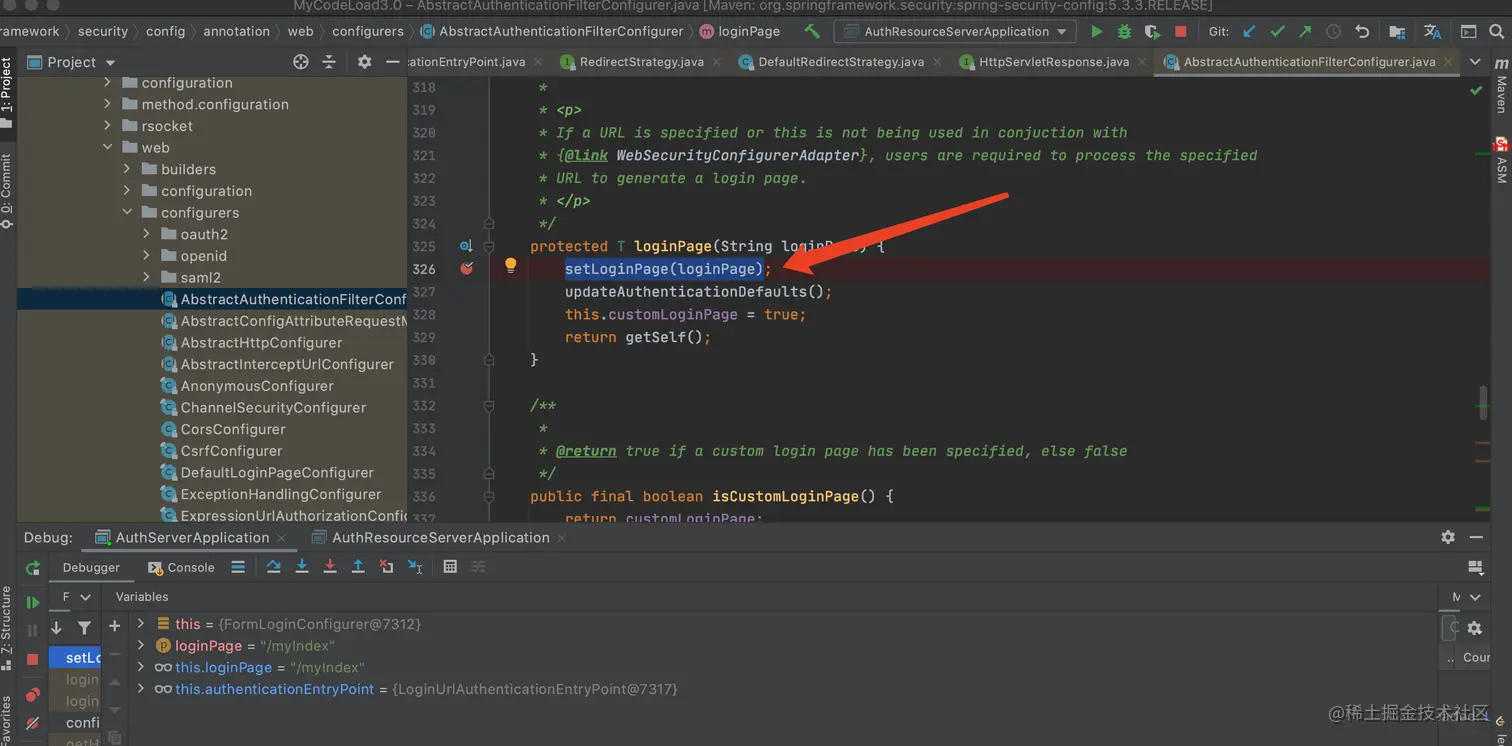Update project using the blue Git arrow
This screenshot has height=746, width=1512.
pos(1249,31)
